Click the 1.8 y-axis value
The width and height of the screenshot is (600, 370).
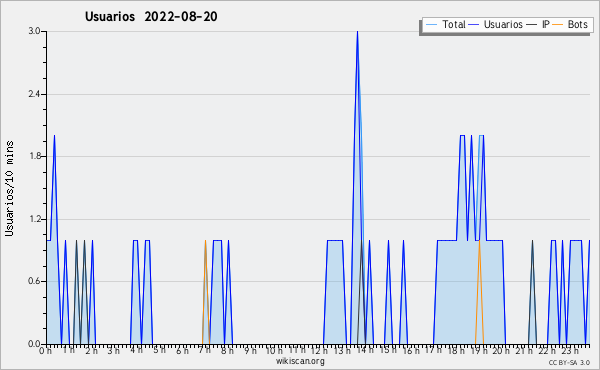(x=34, y=156)
